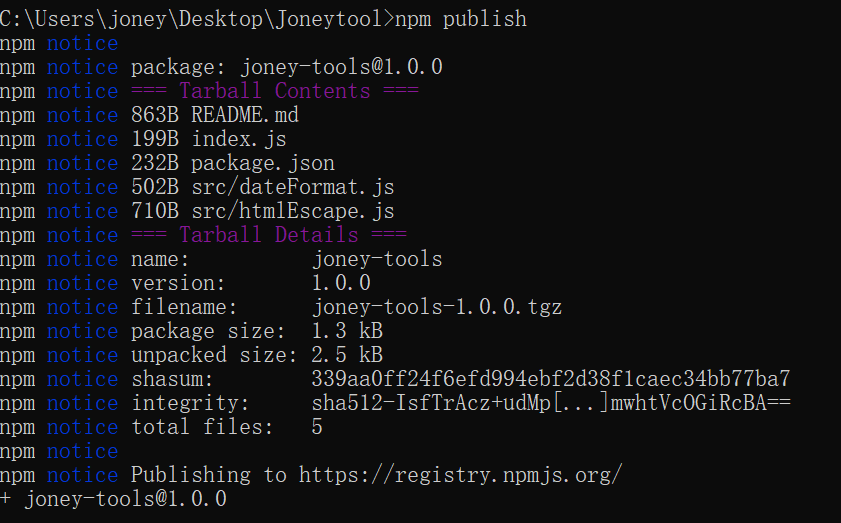Select the command path 'C:\Users\joney\Desktop\Joneytool>'

pos(197,19)
